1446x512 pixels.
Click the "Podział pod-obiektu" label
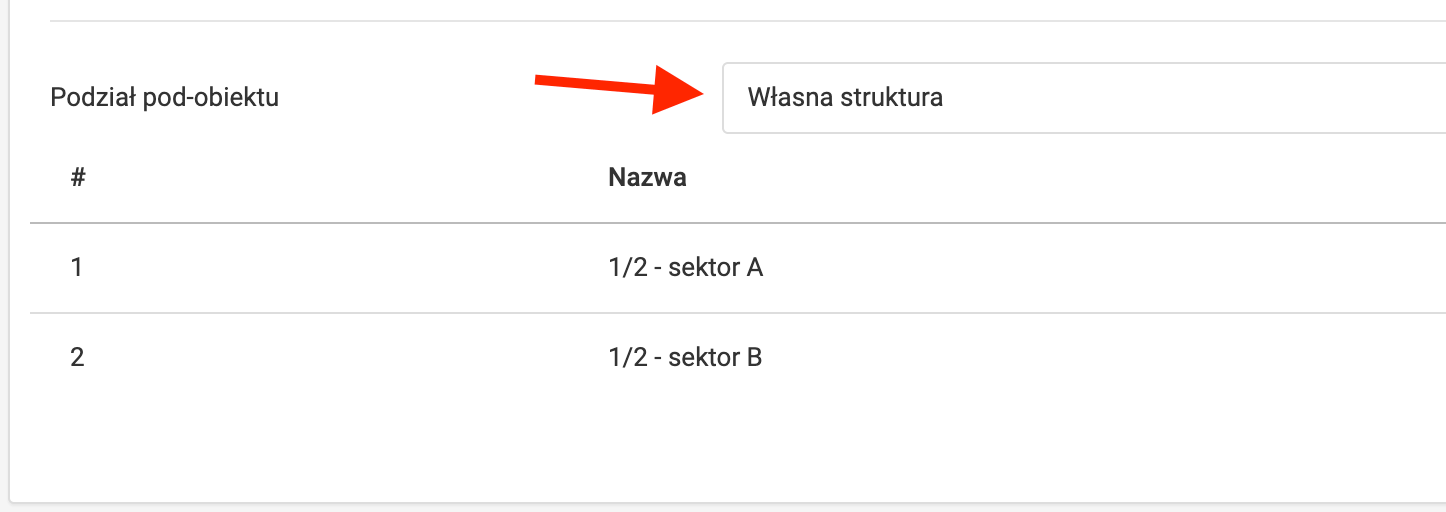(x=164, y=98)
